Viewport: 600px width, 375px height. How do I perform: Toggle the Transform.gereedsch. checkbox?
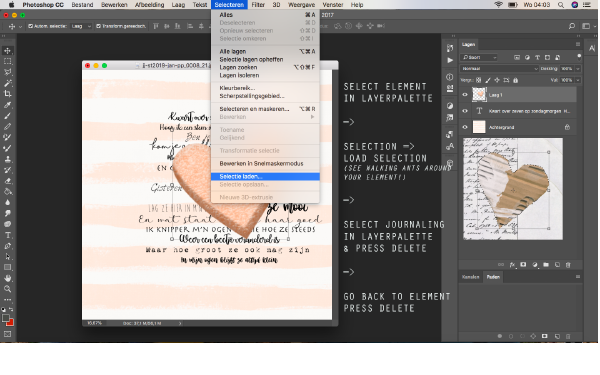click(x=98, y=26)
